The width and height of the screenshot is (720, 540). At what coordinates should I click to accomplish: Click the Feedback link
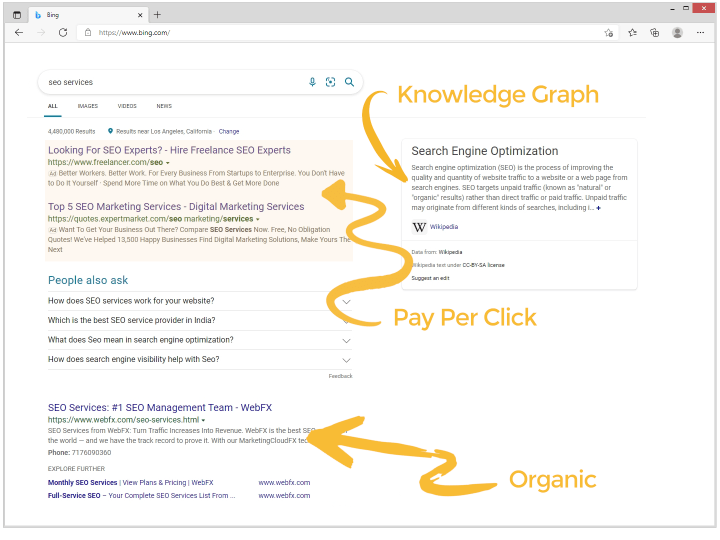[340, 376]
